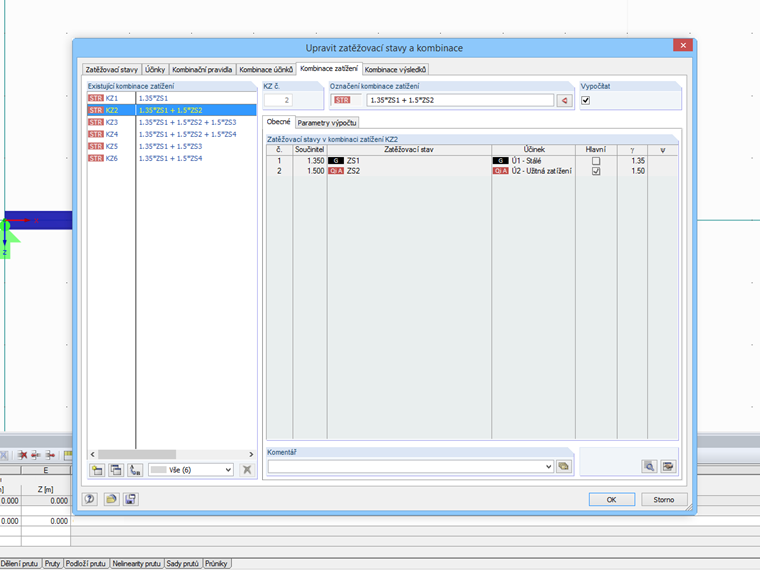Select combination KZ2 in the list
The height and width of the screenshot is (570, 760).
coord(172,110)
